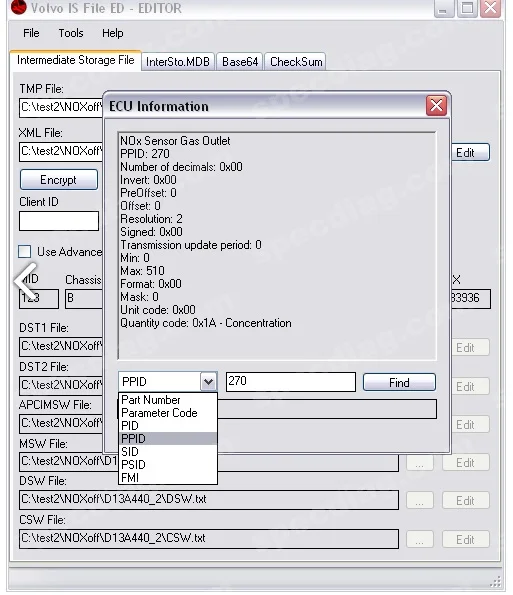Click the MID field showing 128
513x595 pixels.
tap(39, 299)
